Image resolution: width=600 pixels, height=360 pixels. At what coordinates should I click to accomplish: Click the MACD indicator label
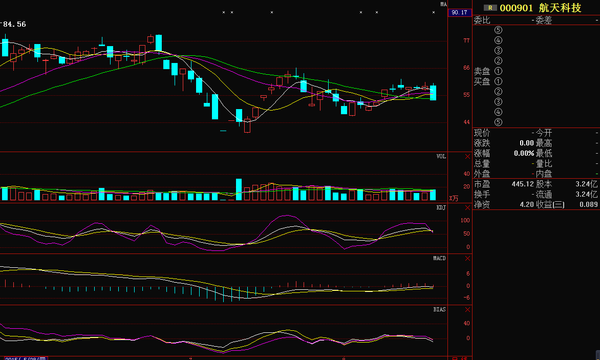pyautogui.click(x=440, y=258)
